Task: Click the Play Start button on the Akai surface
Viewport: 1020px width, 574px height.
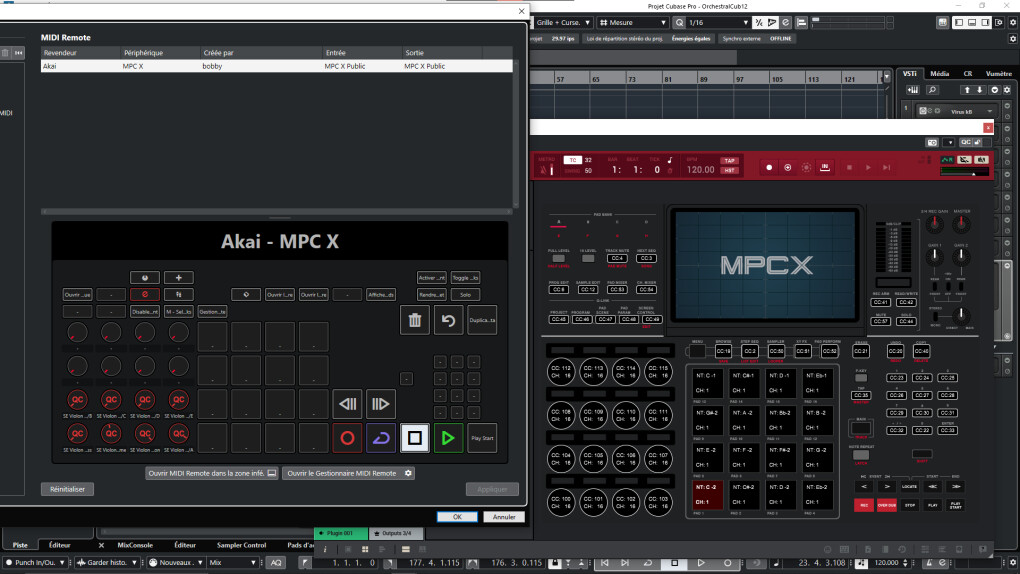Action: pos(482,438)
